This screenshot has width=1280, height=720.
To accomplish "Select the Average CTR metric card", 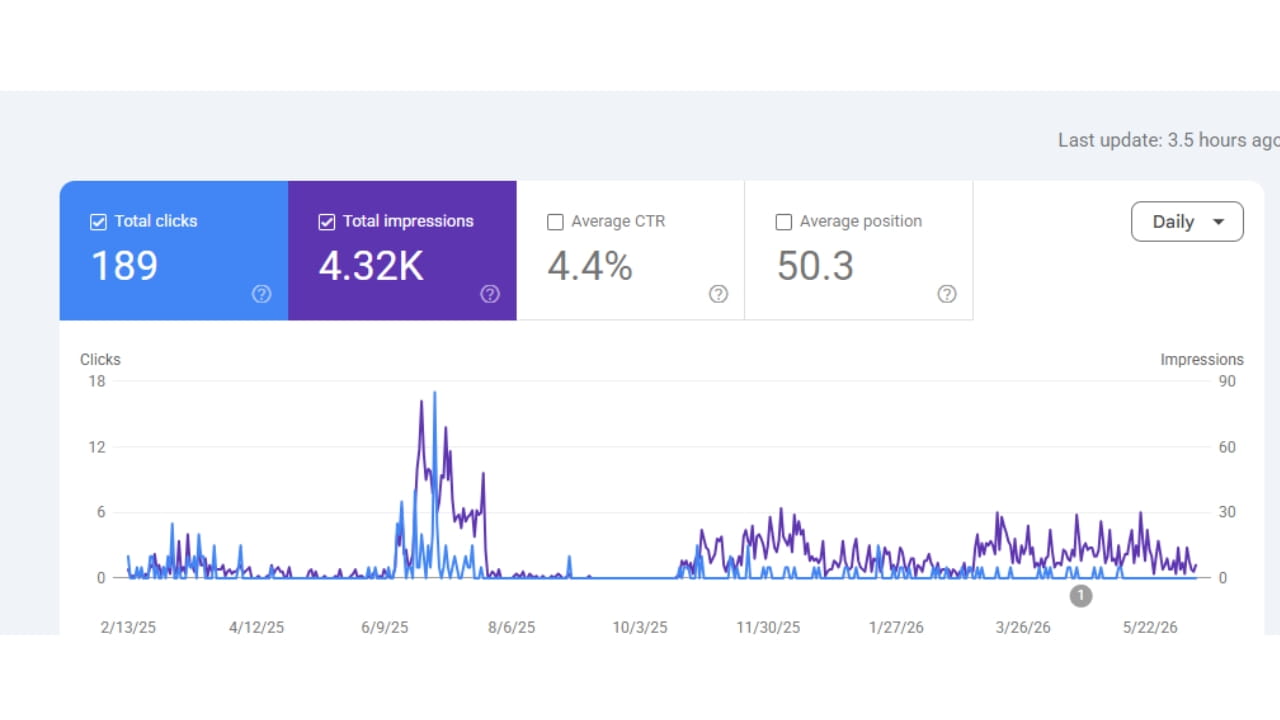I will point(630,251).
